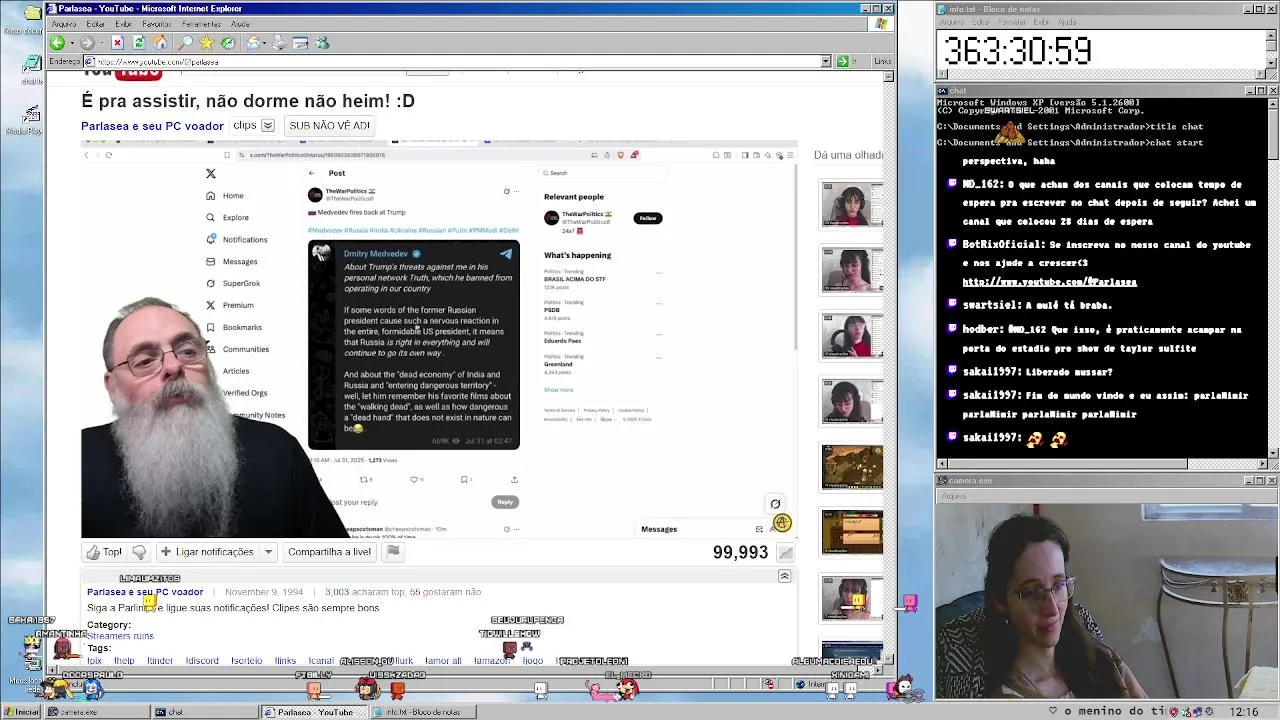Open the Home page icon
Image resolution: width=1280 pixels, height=720 pixels.
point(160,43)
